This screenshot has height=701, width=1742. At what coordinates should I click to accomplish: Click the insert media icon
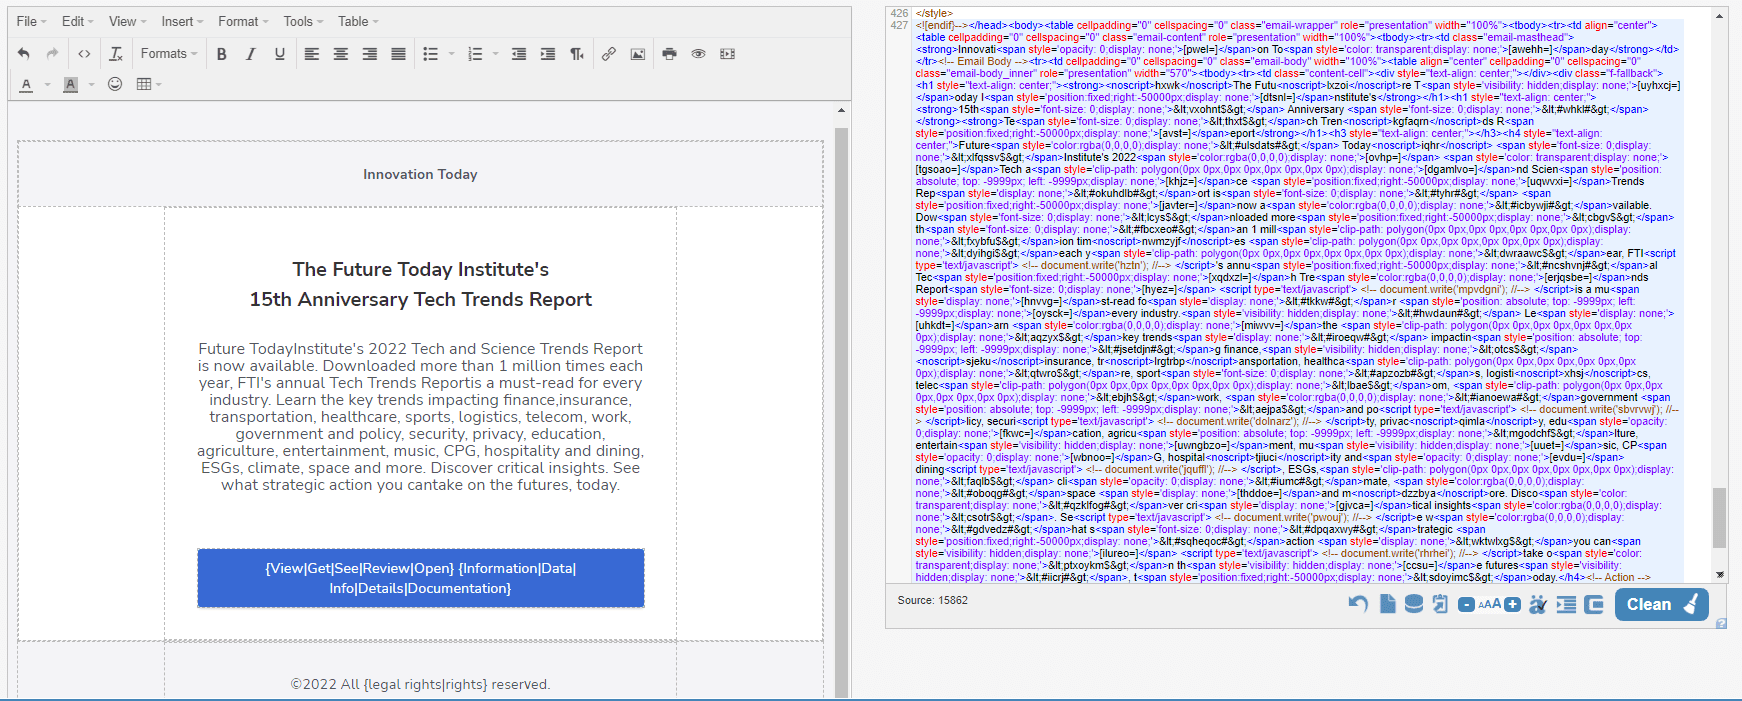click(x=727, y=54)
